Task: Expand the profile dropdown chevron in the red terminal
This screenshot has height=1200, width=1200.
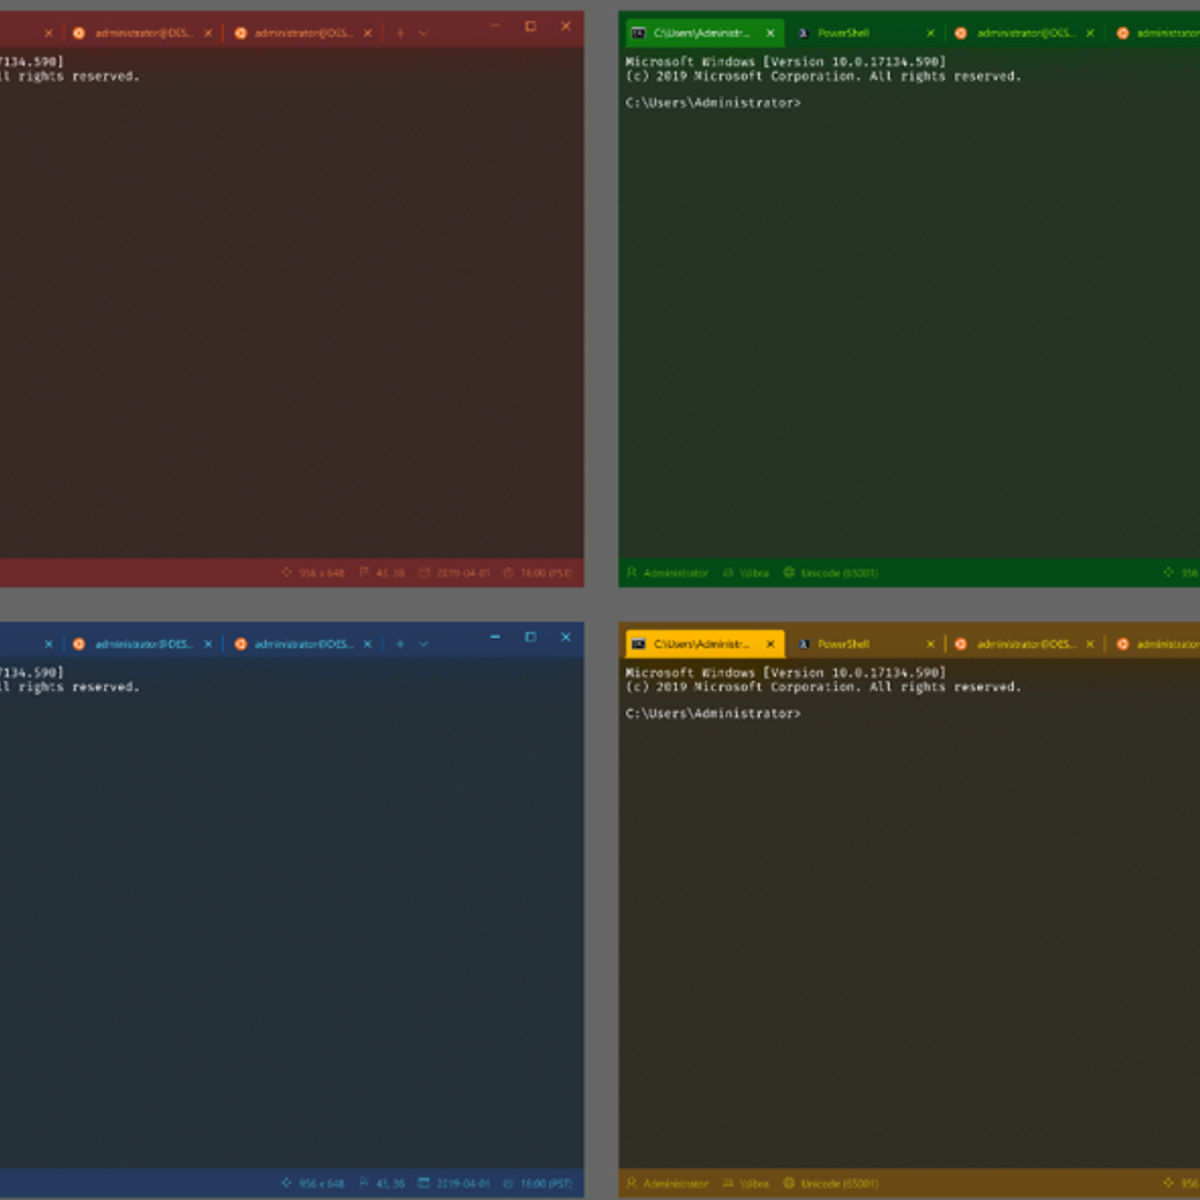Action: 423,33
